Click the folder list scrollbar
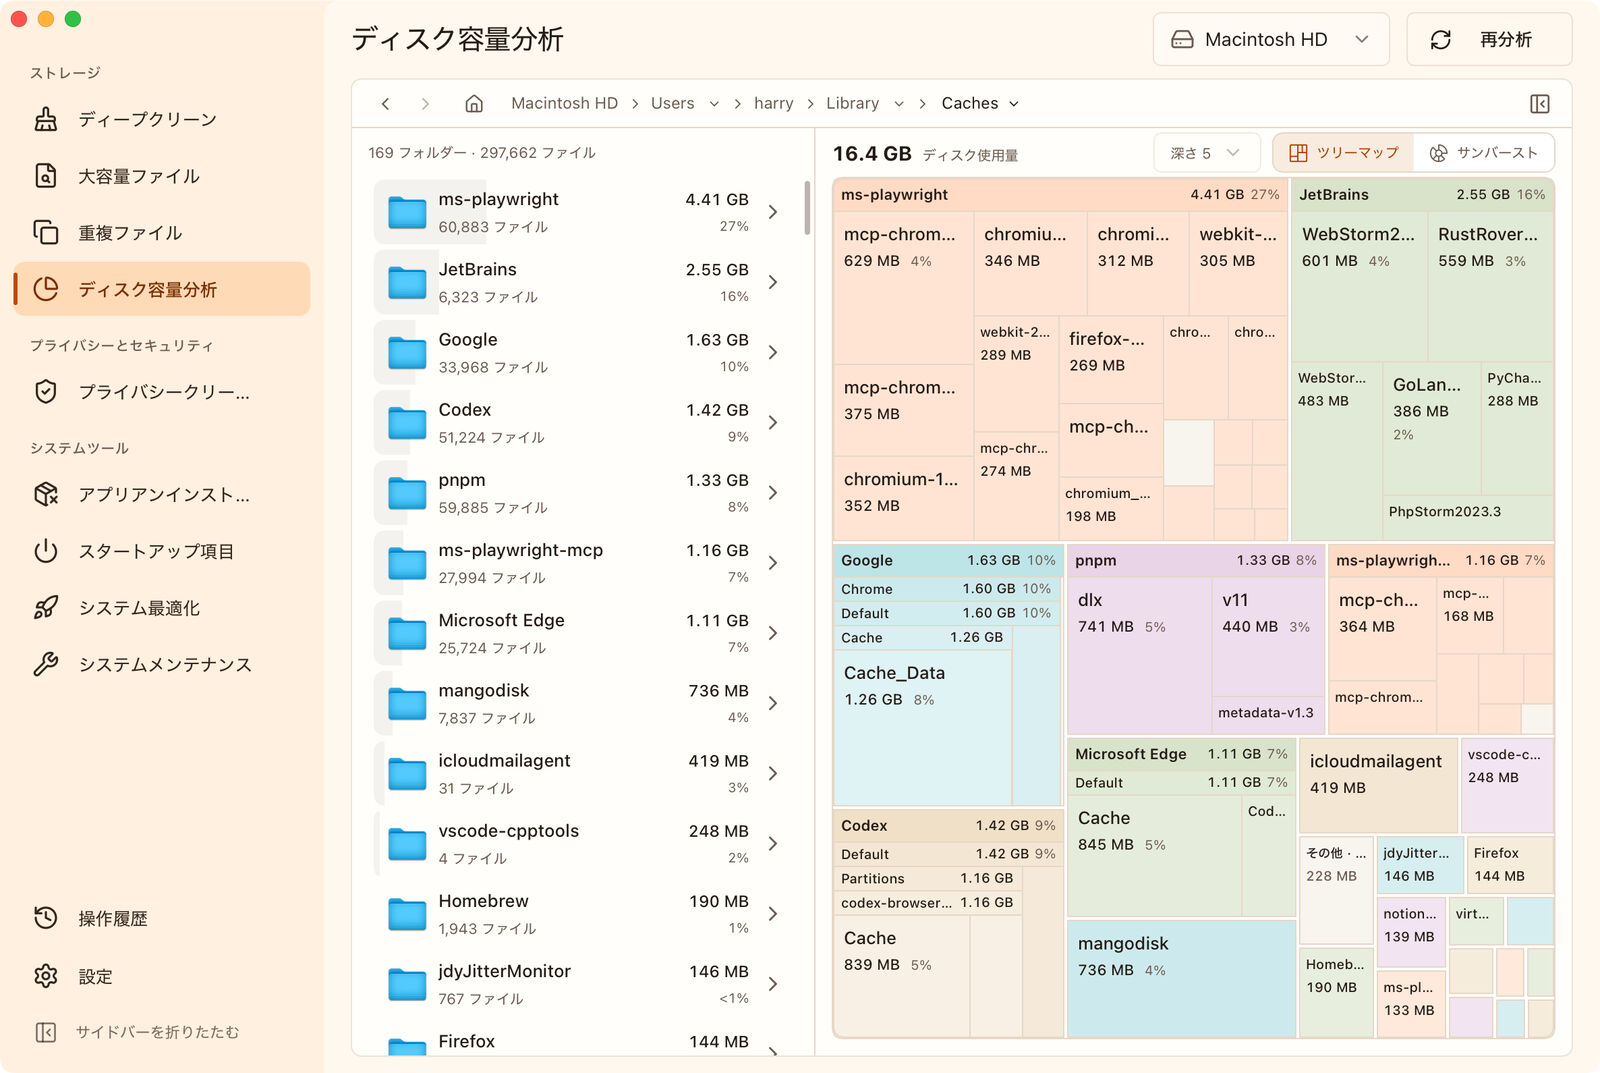 point(807,207)
